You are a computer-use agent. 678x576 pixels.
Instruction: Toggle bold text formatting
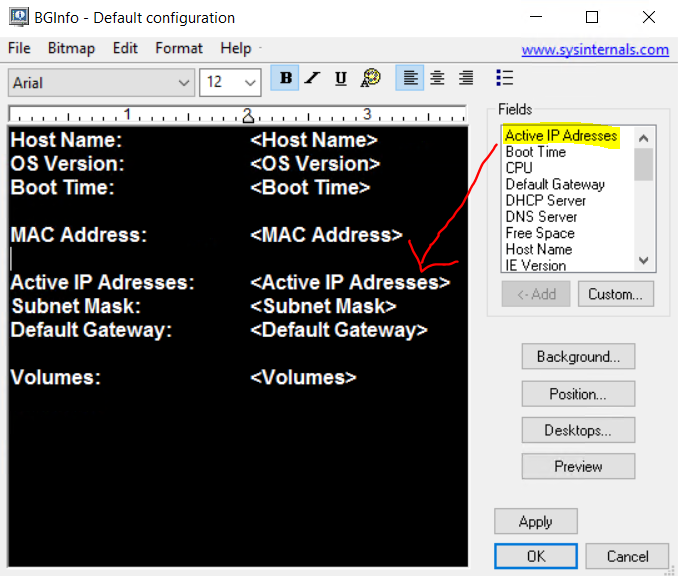tap(286, 79)
